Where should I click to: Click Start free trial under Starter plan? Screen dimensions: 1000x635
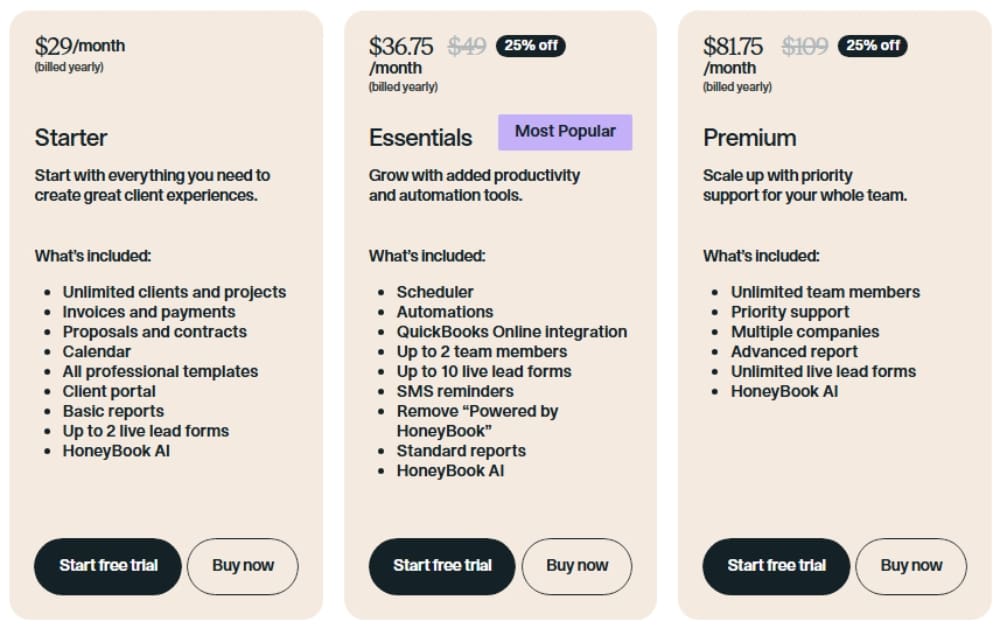click(107, 566)
